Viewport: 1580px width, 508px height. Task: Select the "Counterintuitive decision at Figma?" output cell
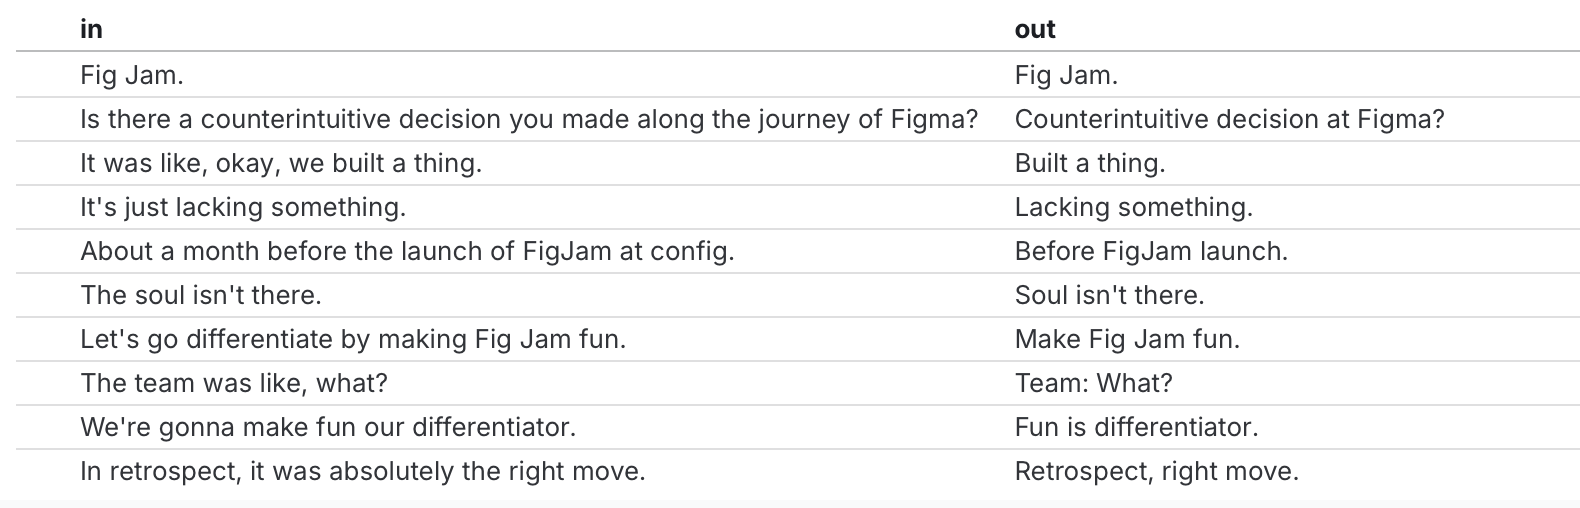pyautogui.click(x=1229, y=119)
